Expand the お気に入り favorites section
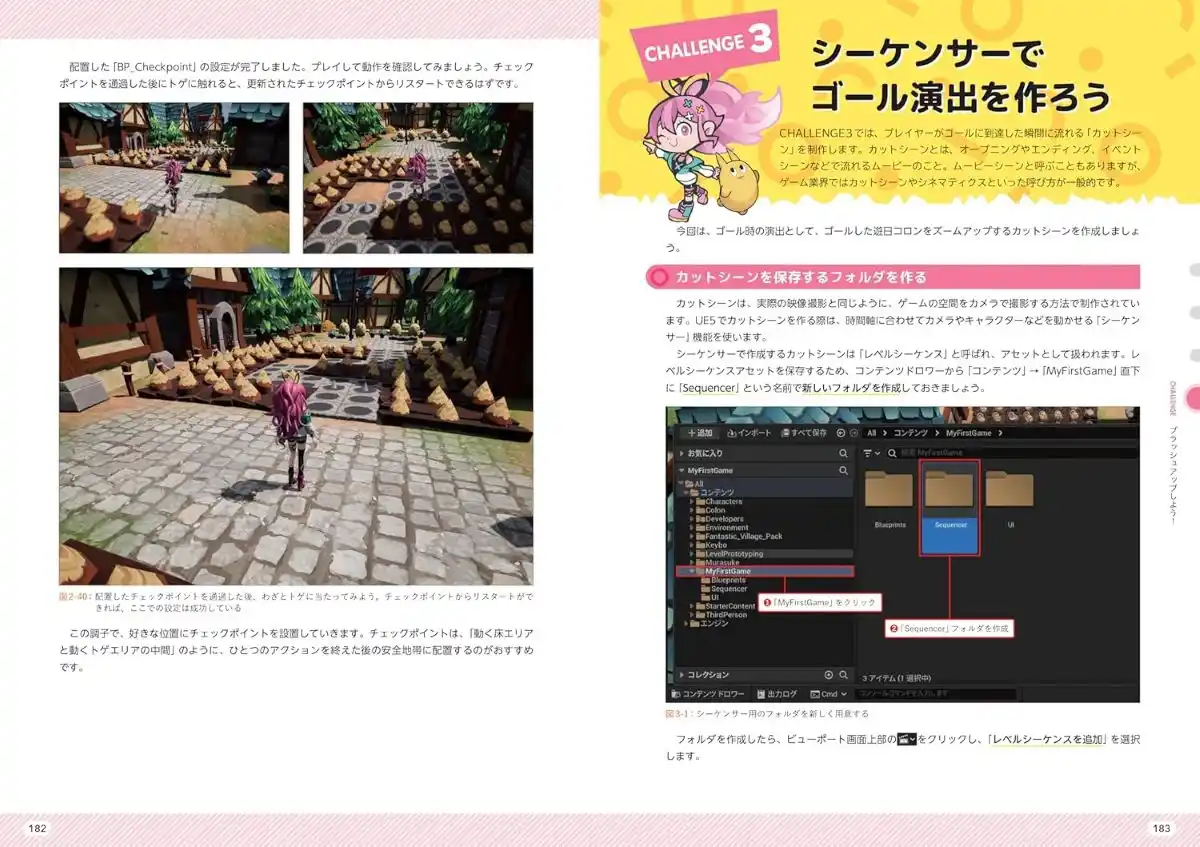This screenshot has height=847, width=1200. (682, 453)
